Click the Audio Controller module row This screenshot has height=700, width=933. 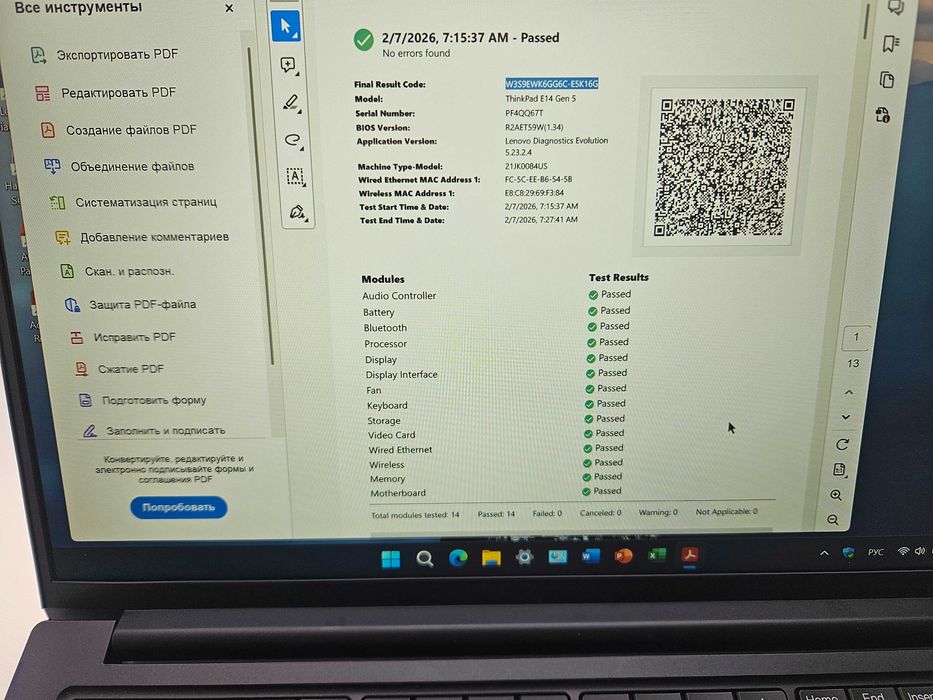399,296
